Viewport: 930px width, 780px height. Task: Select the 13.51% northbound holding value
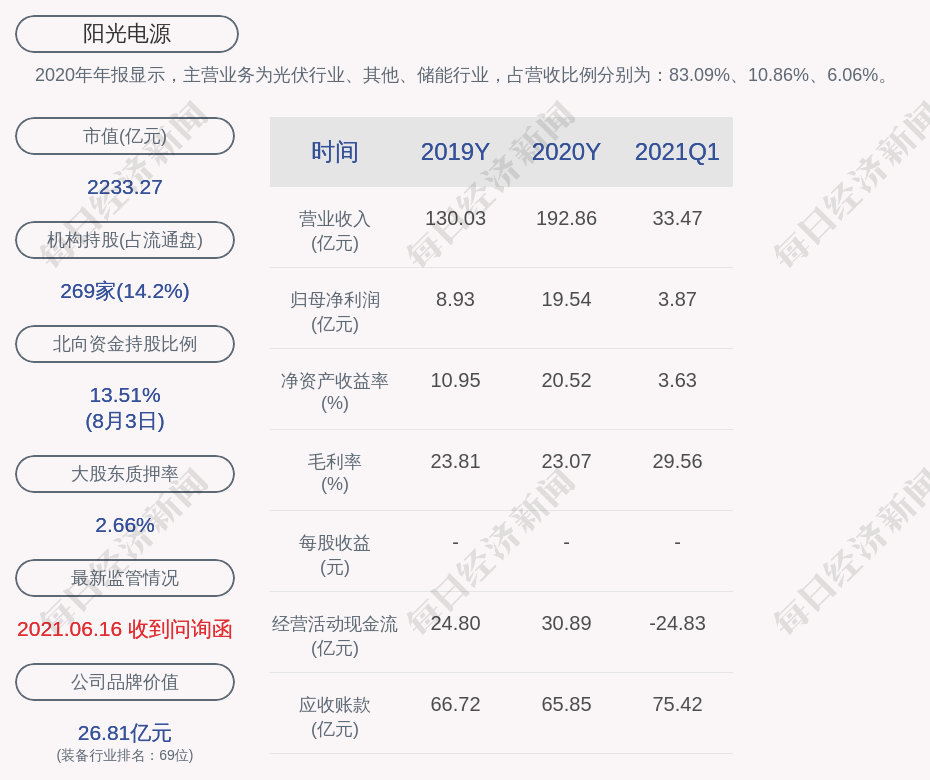point(125,395)
